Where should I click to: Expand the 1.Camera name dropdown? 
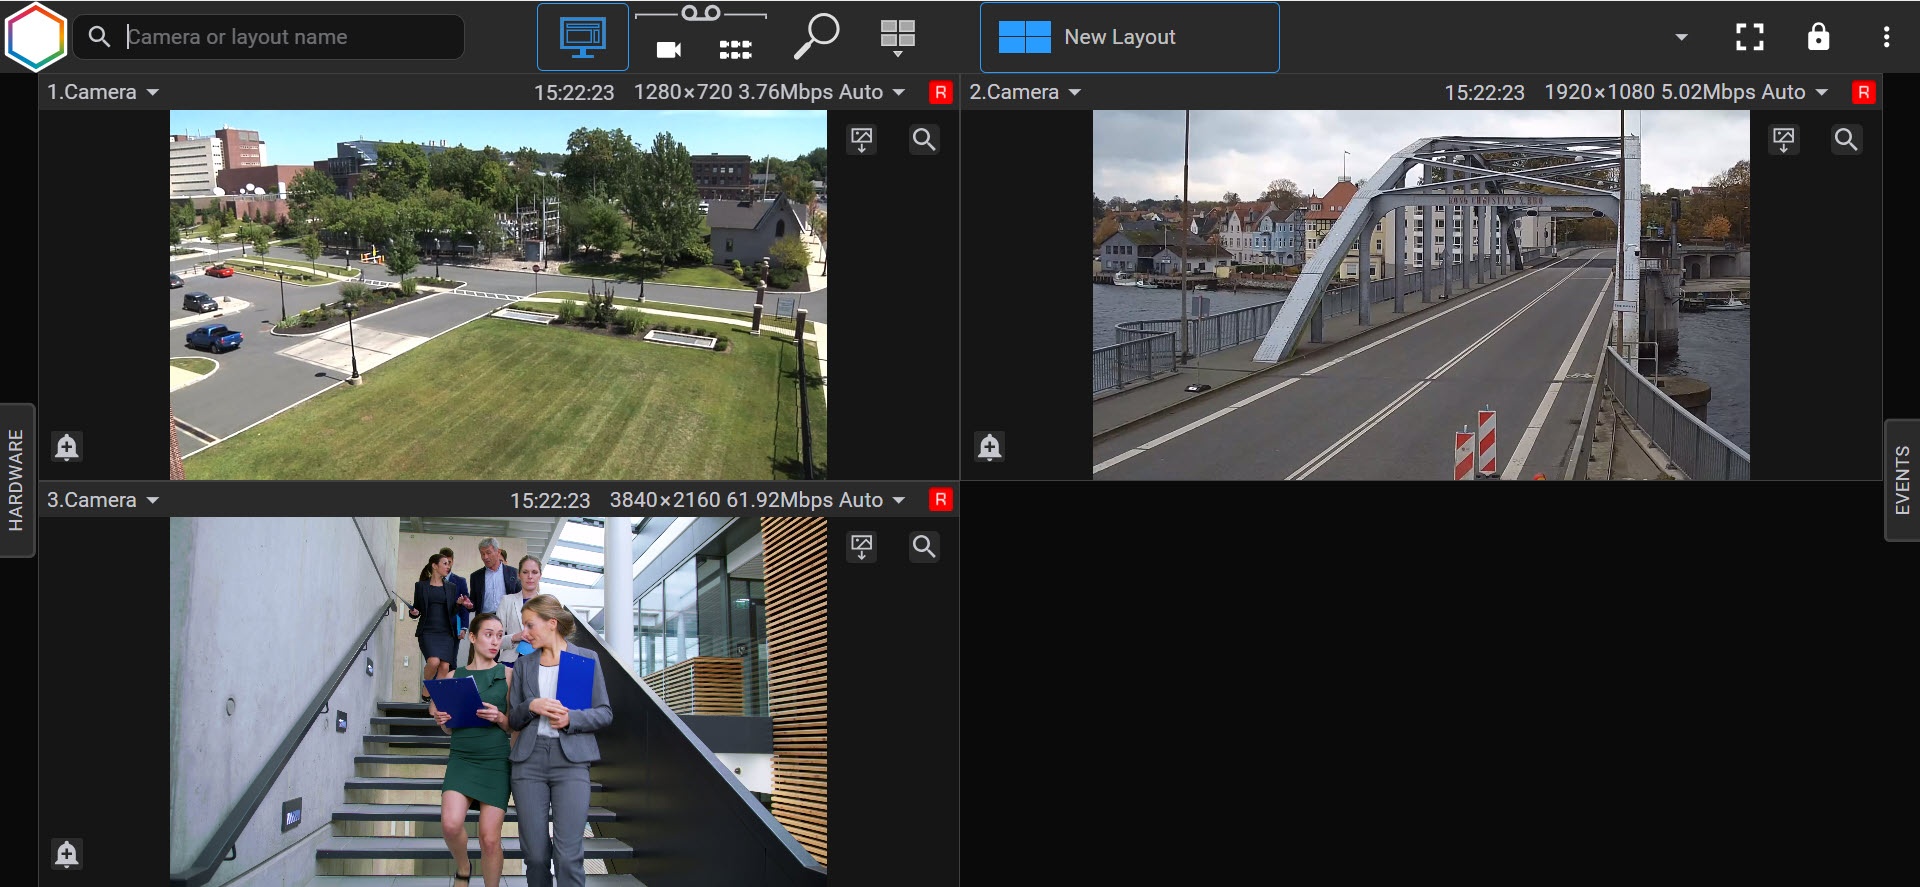(153, 93)
